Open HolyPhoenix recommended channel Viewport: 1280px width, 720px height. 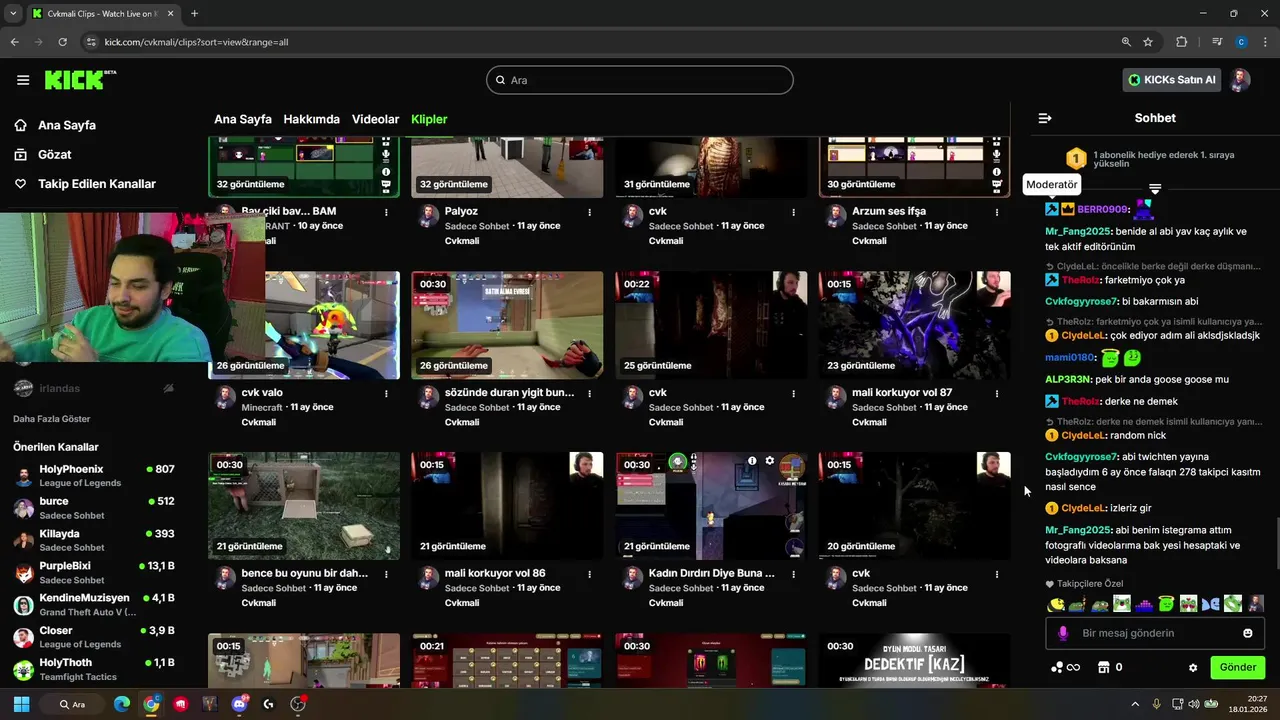(95, 475)
